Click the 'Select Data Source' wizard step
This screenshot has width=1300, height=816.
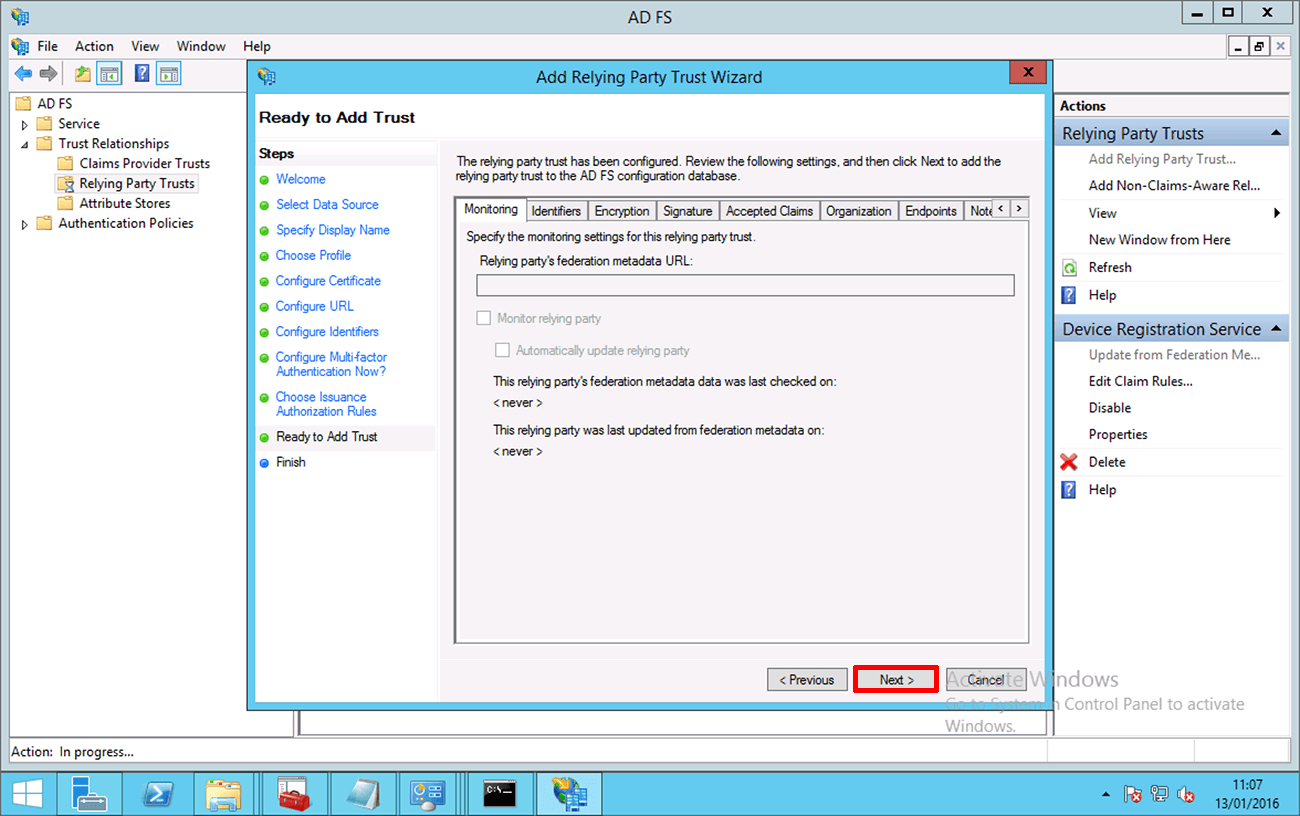pyautogui.click(x=327, y=205)
